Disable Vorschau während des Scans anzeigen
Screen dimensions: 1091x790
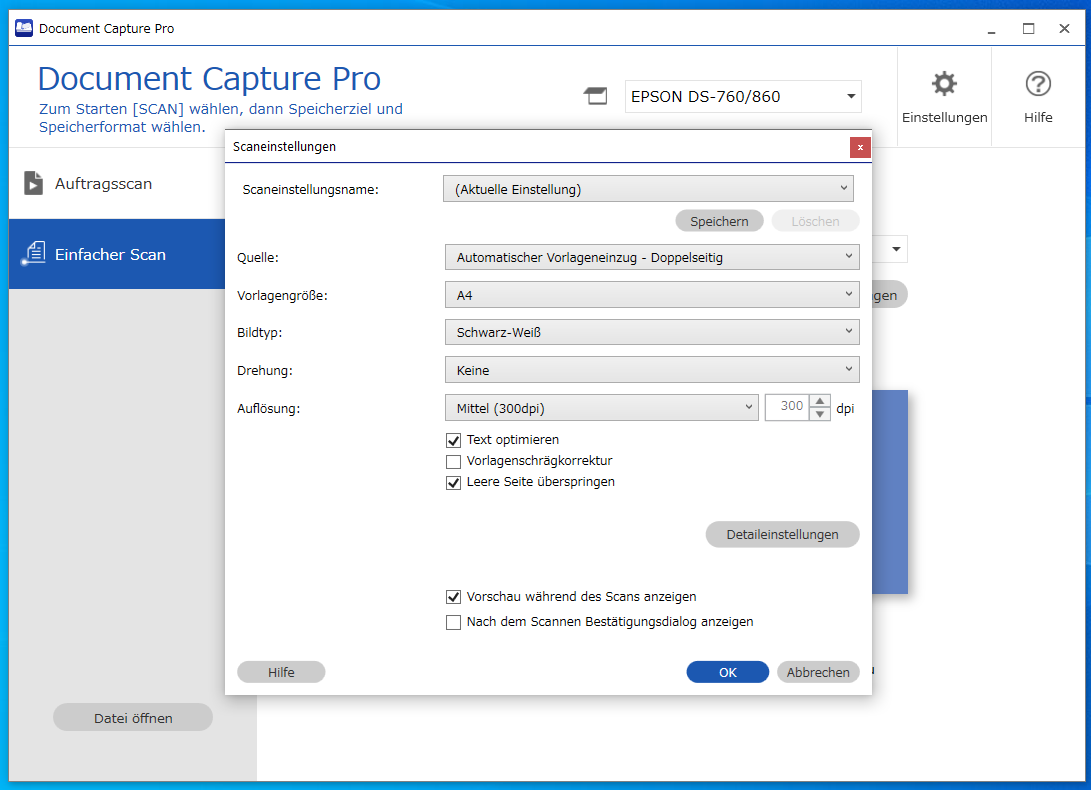[x=454, y=597]
